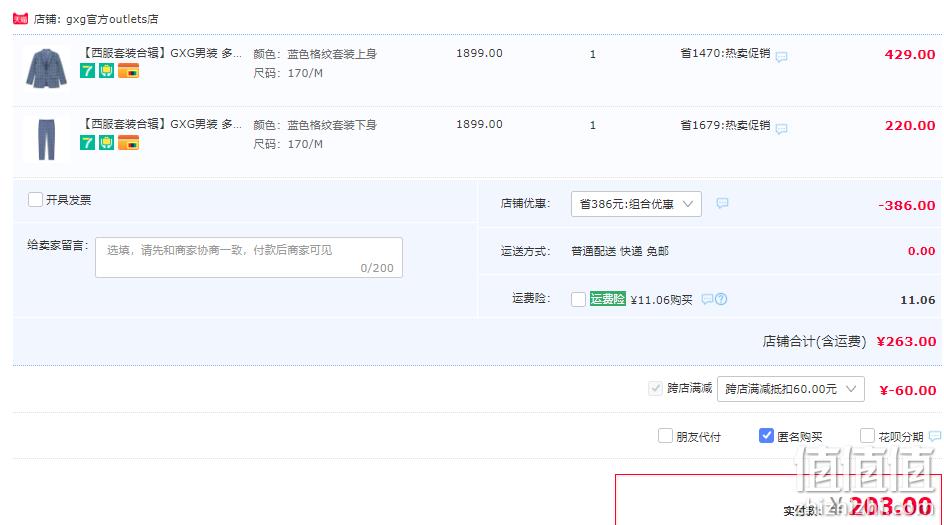Click comment bubble next to ¥11.06购买
Viewport: 944px width, 525px height.
[707, 299]
